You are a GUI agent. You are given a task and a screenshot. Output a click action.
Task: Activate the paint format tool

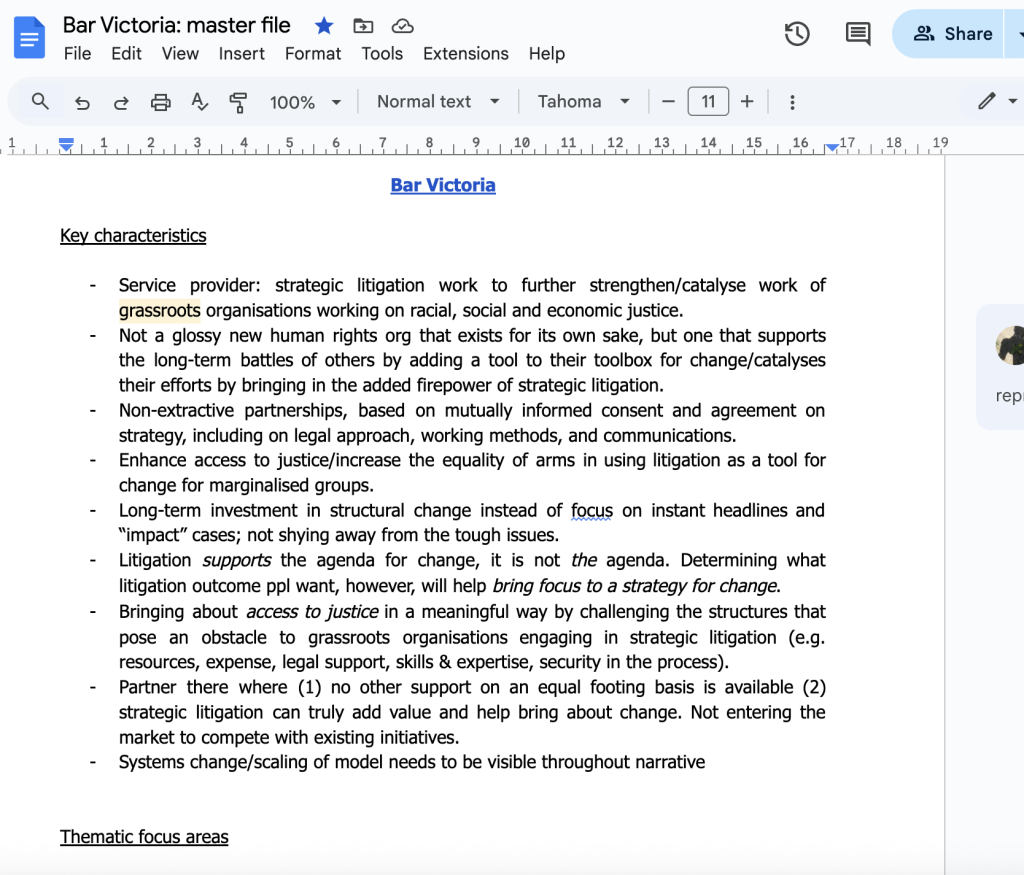[238, 103]
